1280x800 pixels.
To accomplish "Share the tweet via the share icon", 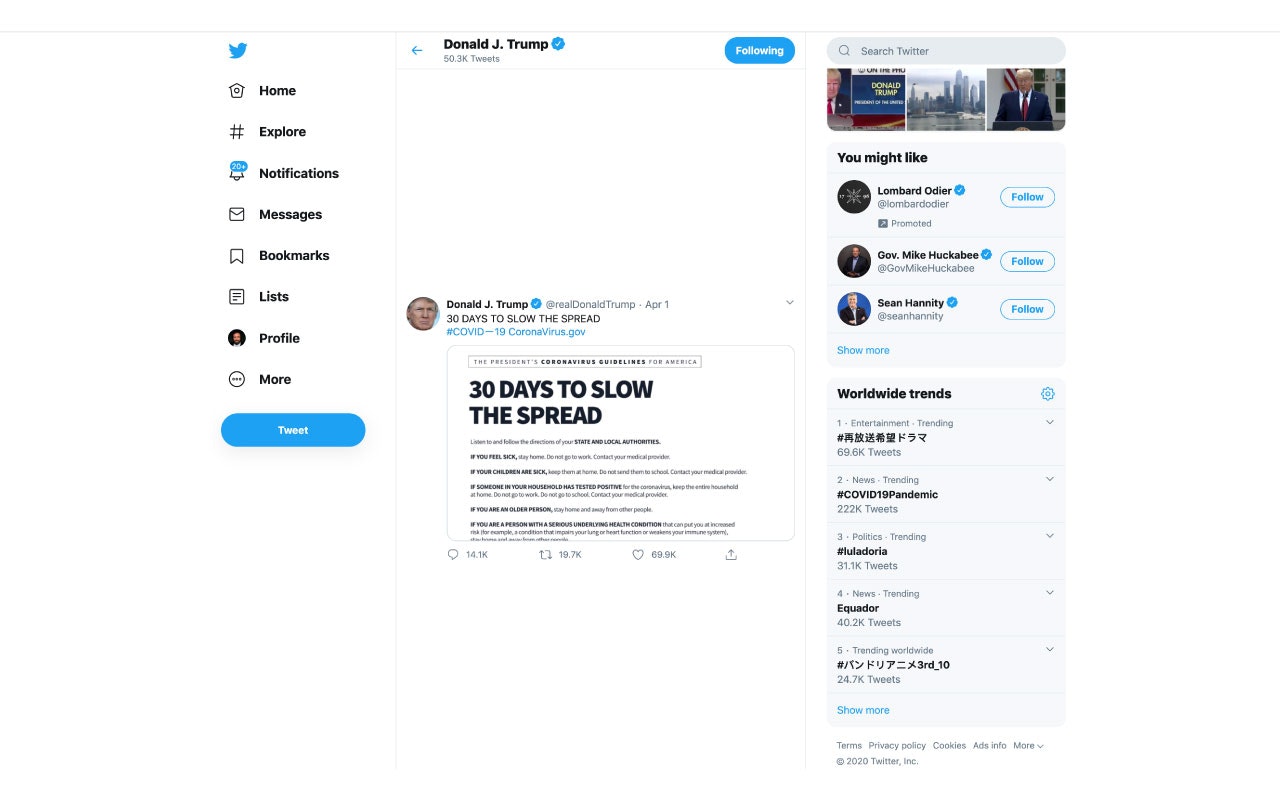I will [x=731, y=554].
